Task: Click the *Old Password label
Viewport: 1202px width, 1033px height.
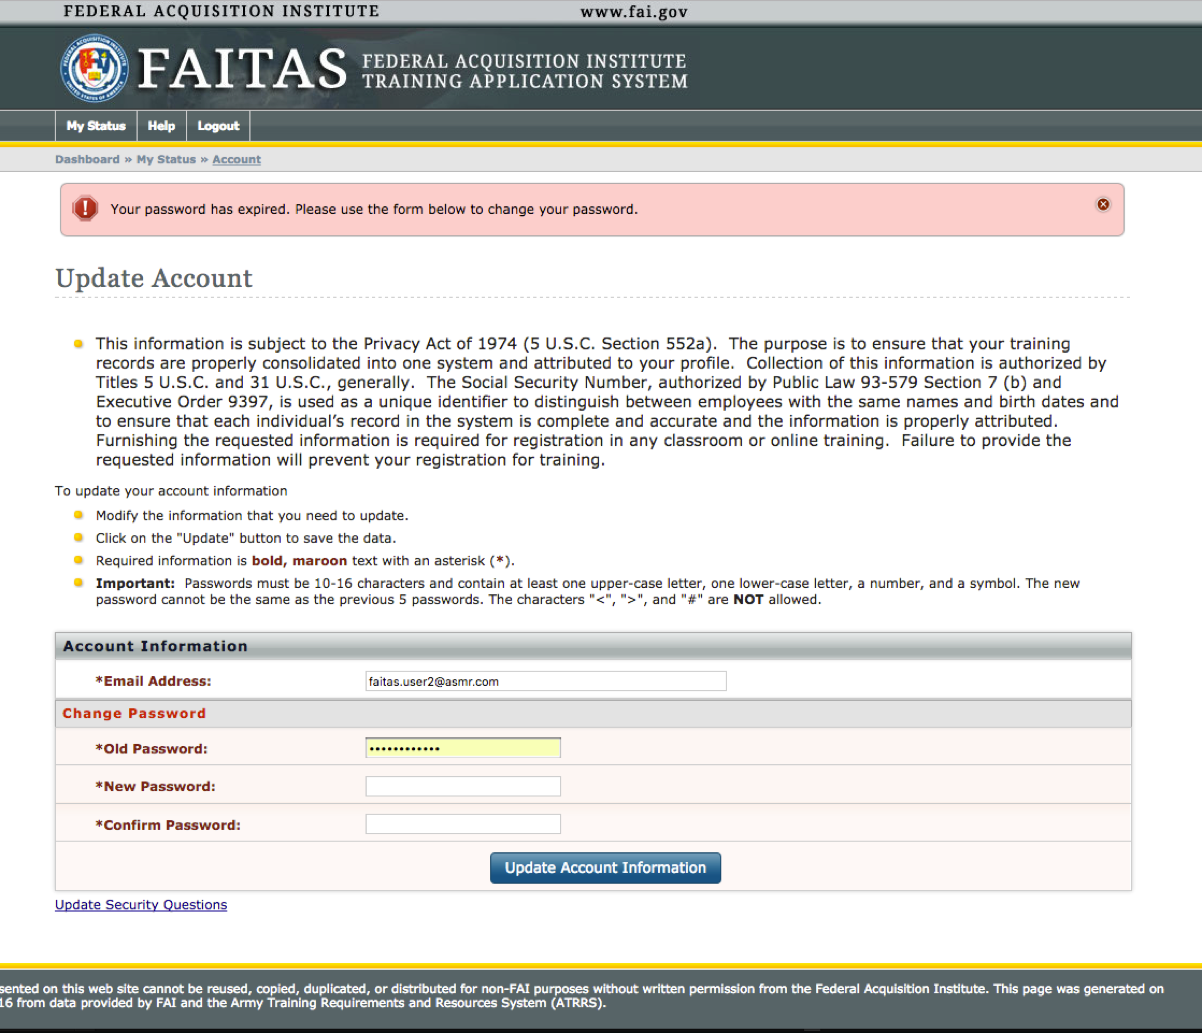Action: (151, 749)
